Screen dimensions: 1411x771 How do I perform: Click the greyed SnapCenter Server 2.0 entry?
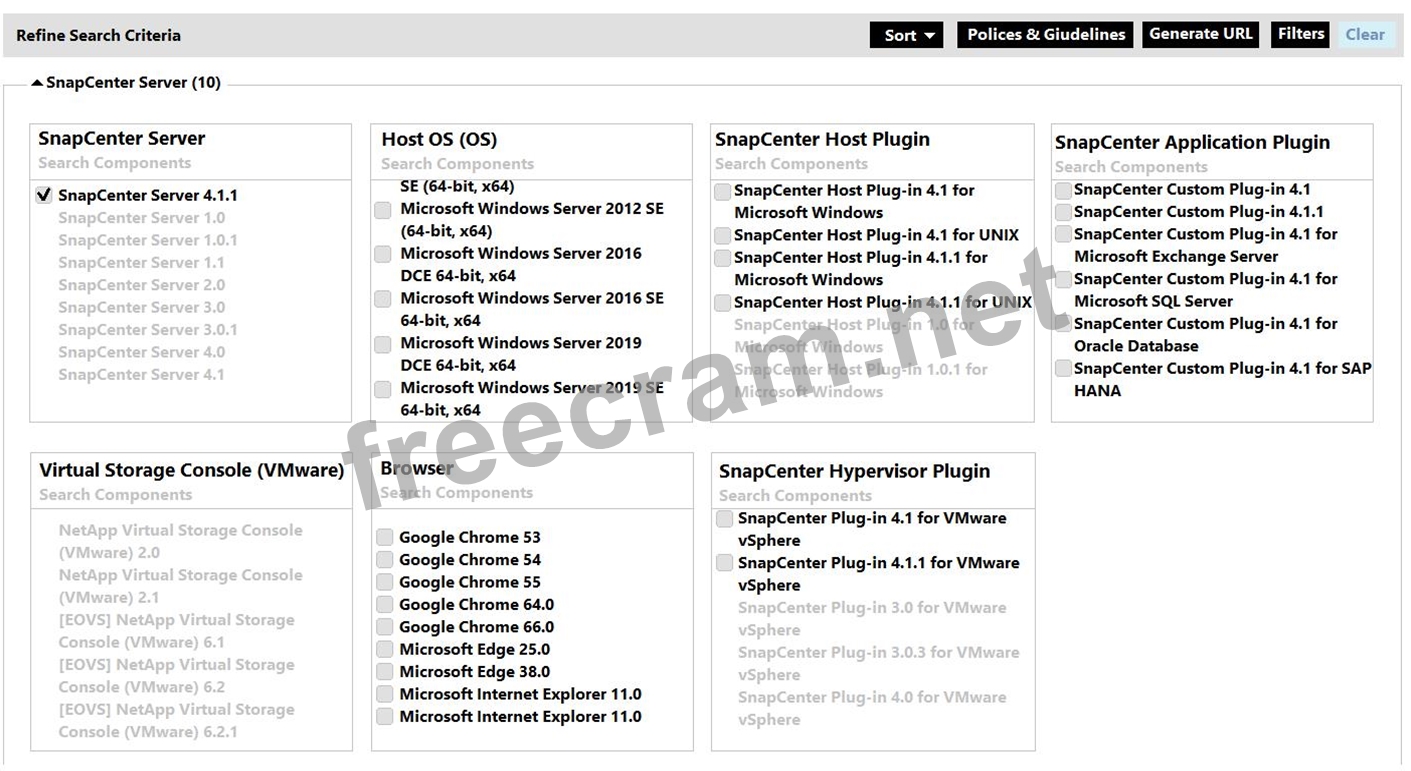point(142,285)
